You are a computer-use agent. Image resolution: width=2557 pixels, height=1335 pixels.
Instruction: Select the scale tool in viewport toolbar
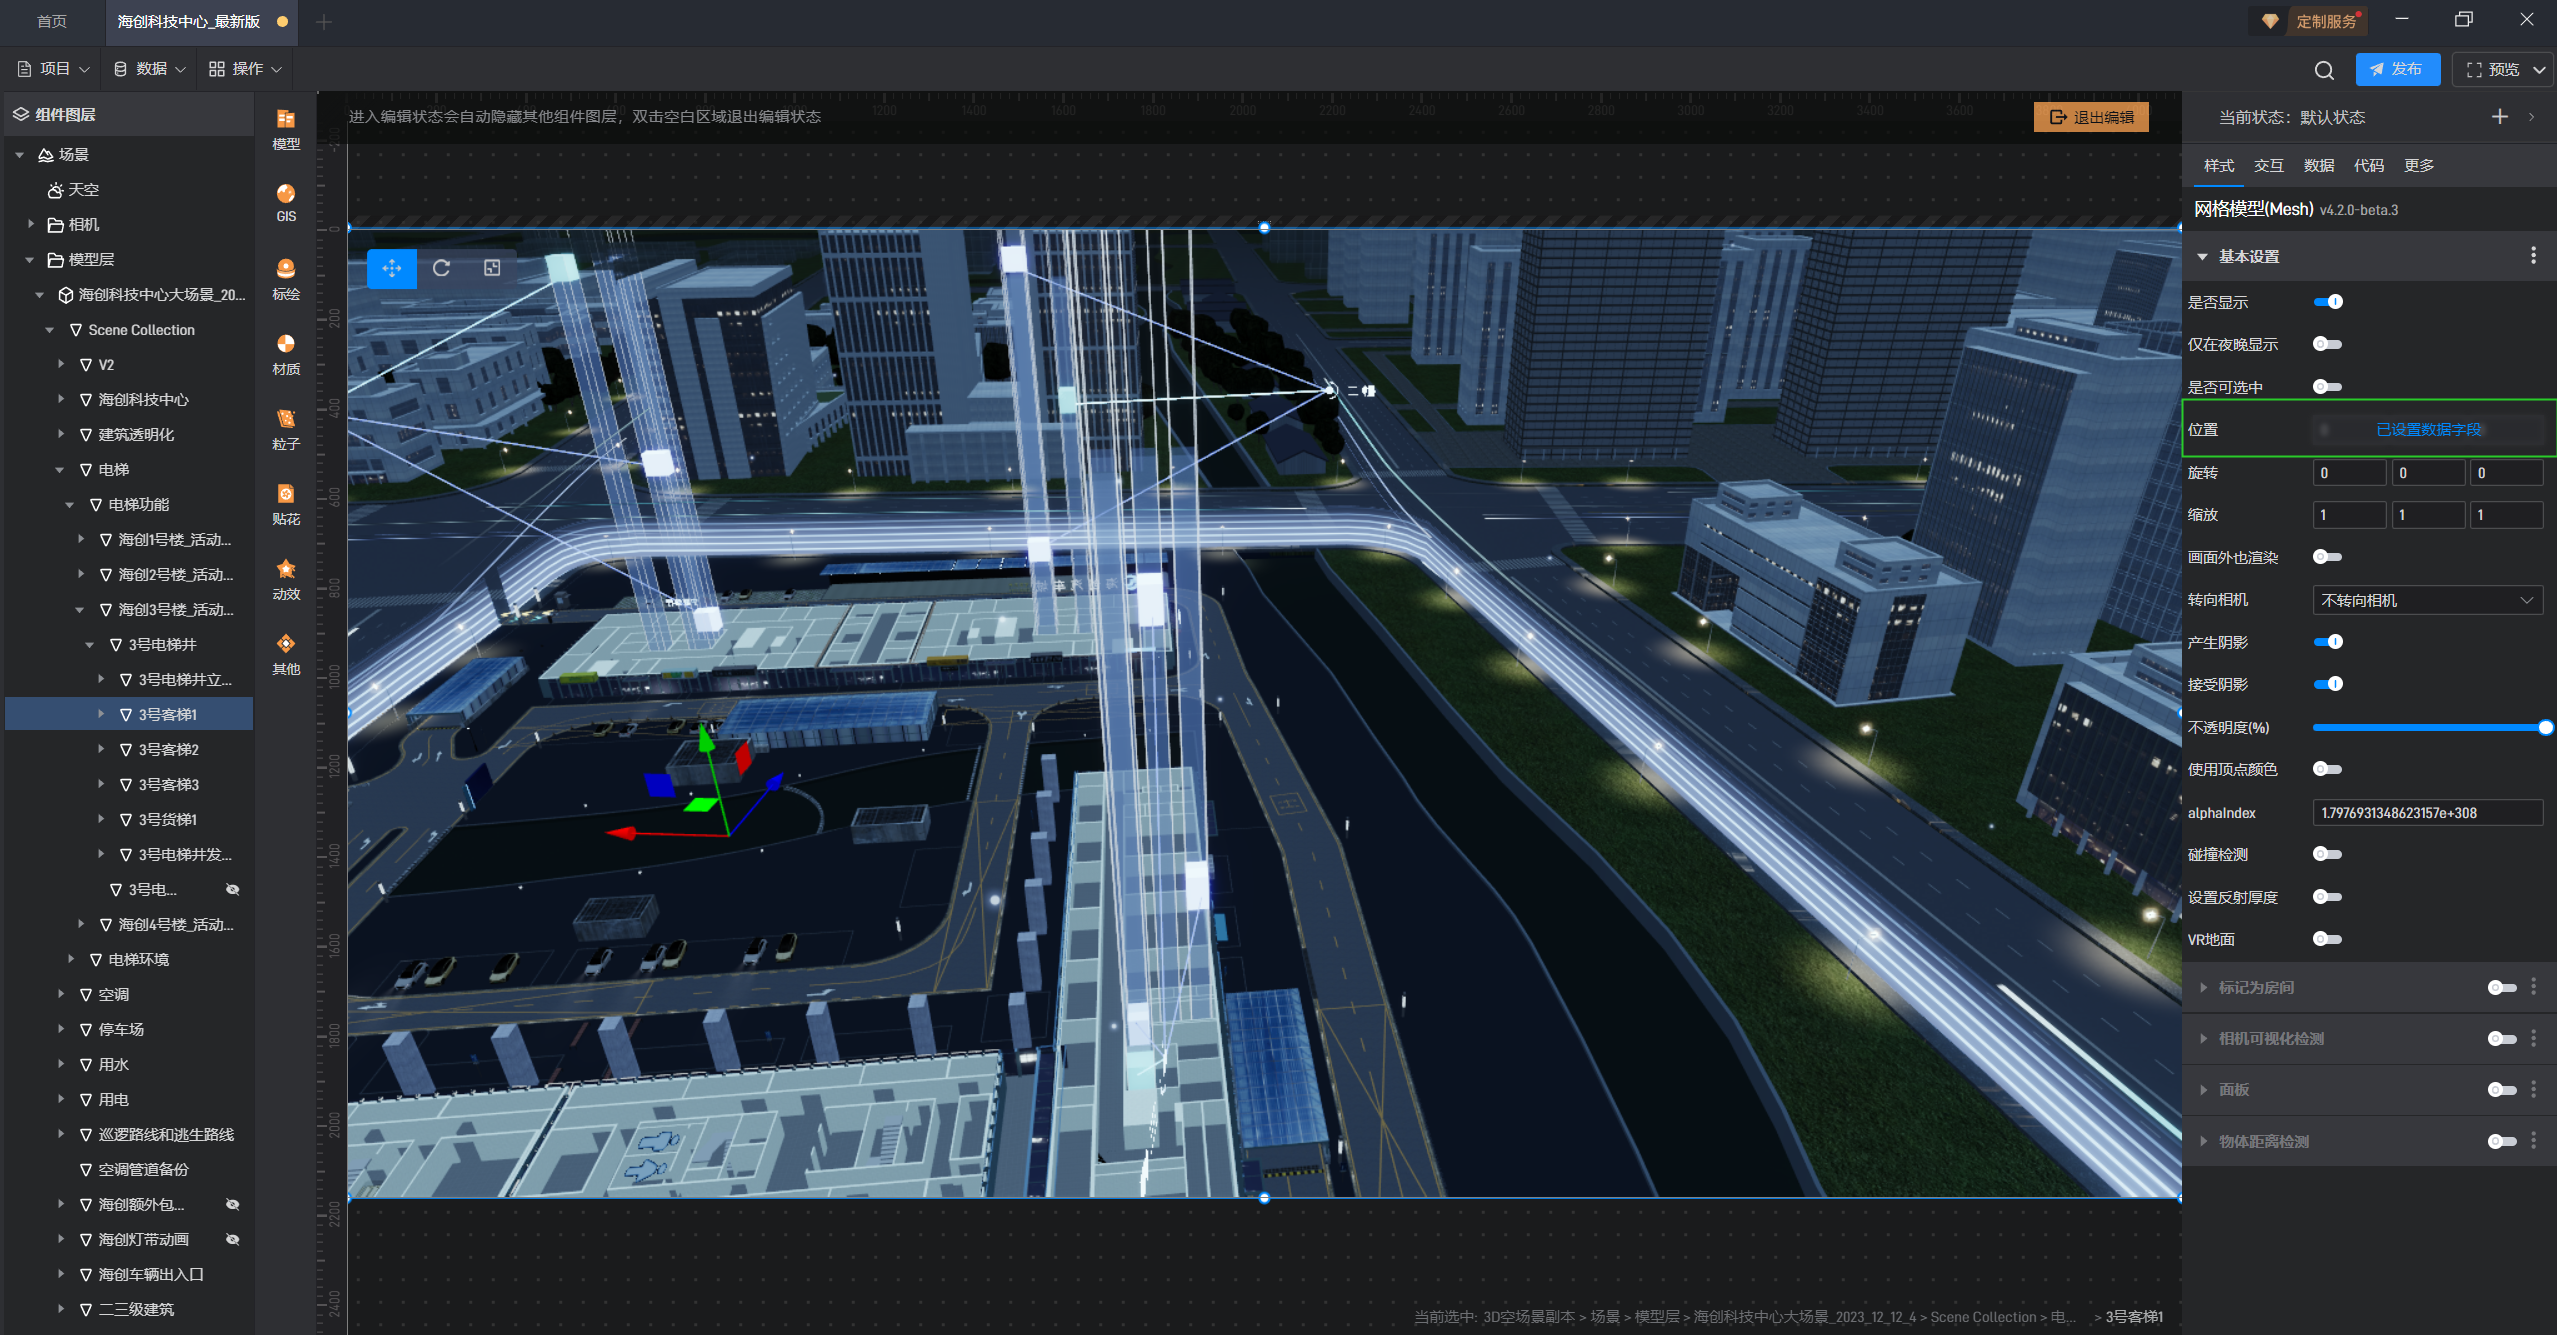[x=492, y=268]
